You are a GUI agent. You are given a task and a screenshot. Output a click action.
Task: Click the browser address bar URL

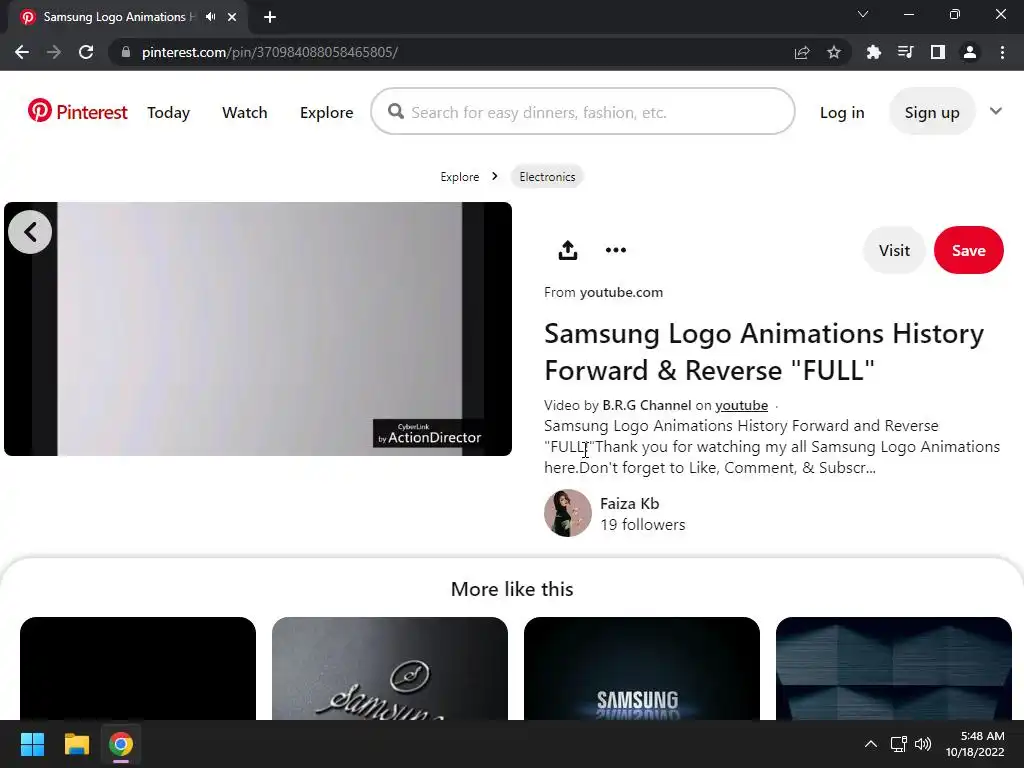[x=270, y=52]
